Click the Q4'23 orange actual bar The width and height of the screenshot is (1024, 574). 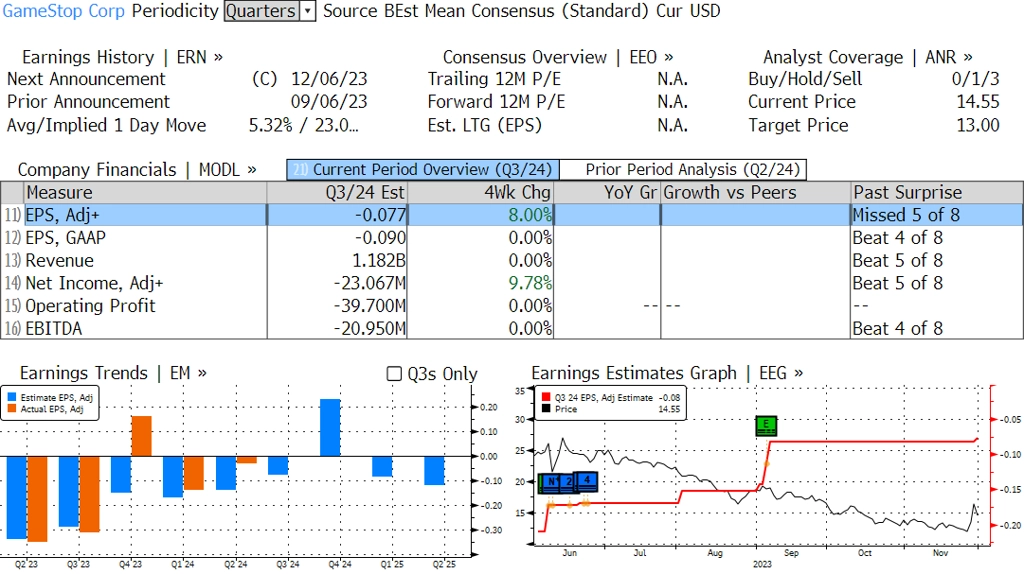[x=142, y=436]
